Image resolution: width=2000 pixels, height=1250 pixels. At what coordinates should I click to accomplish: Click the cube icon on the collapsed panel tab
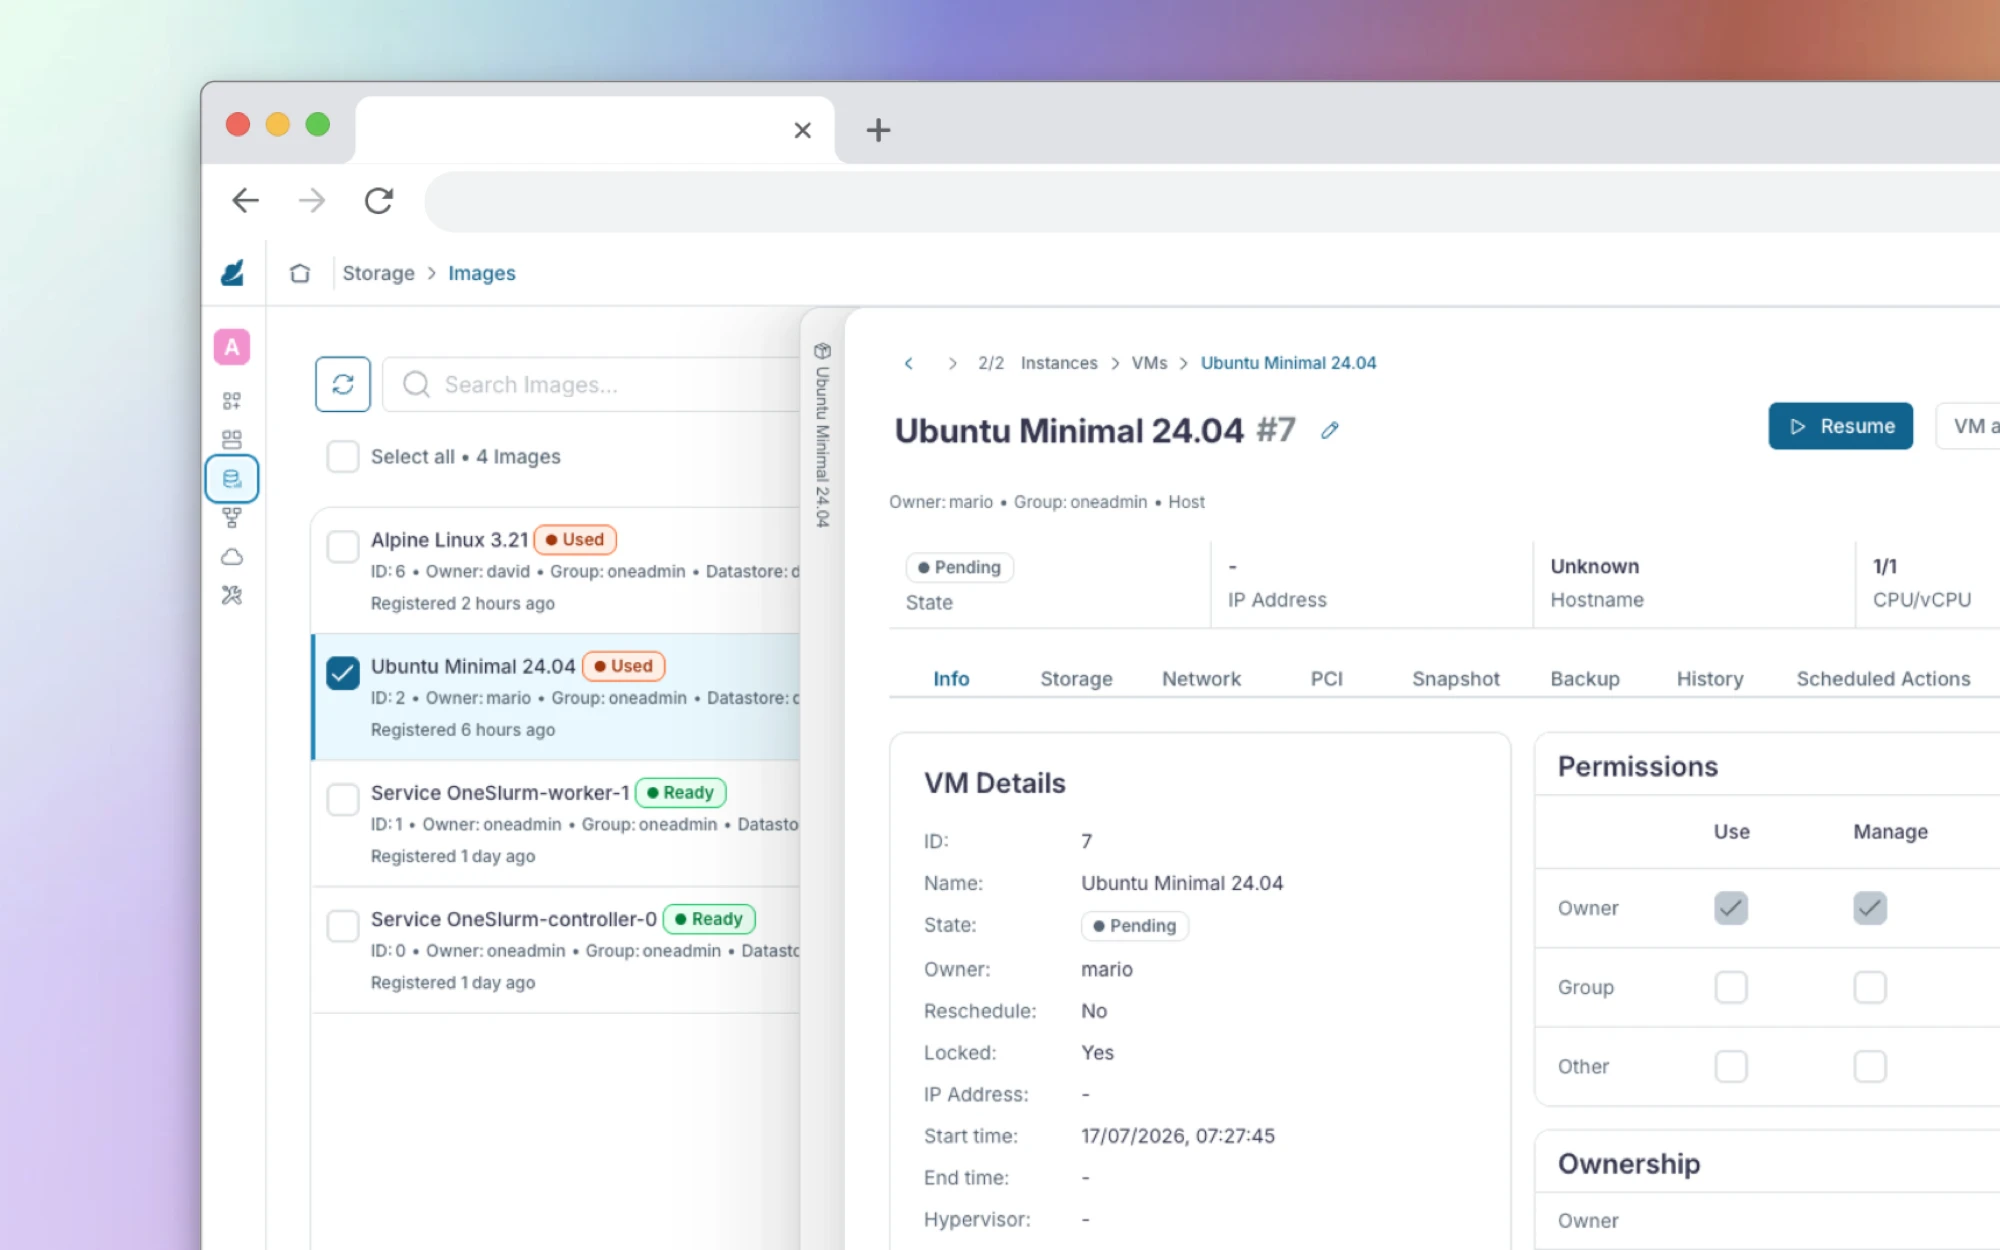point(822,351)
